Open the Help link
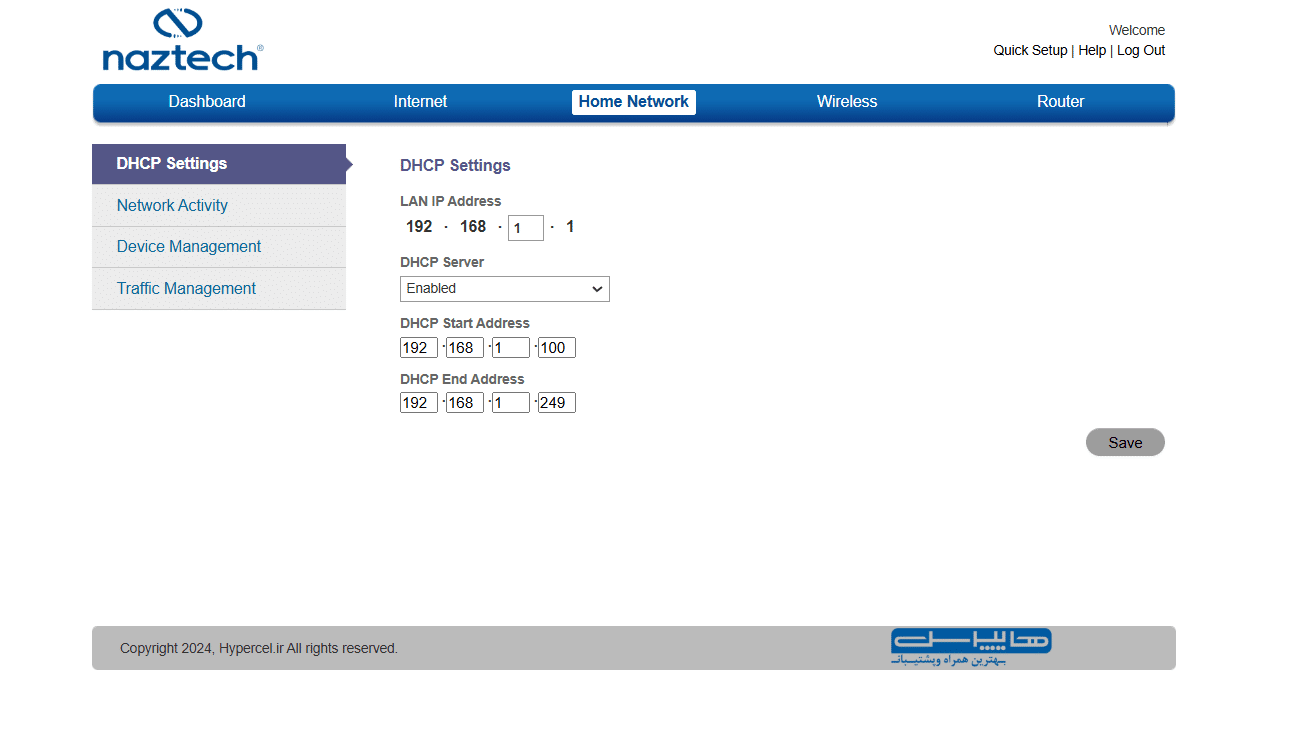 point(1091,51)
